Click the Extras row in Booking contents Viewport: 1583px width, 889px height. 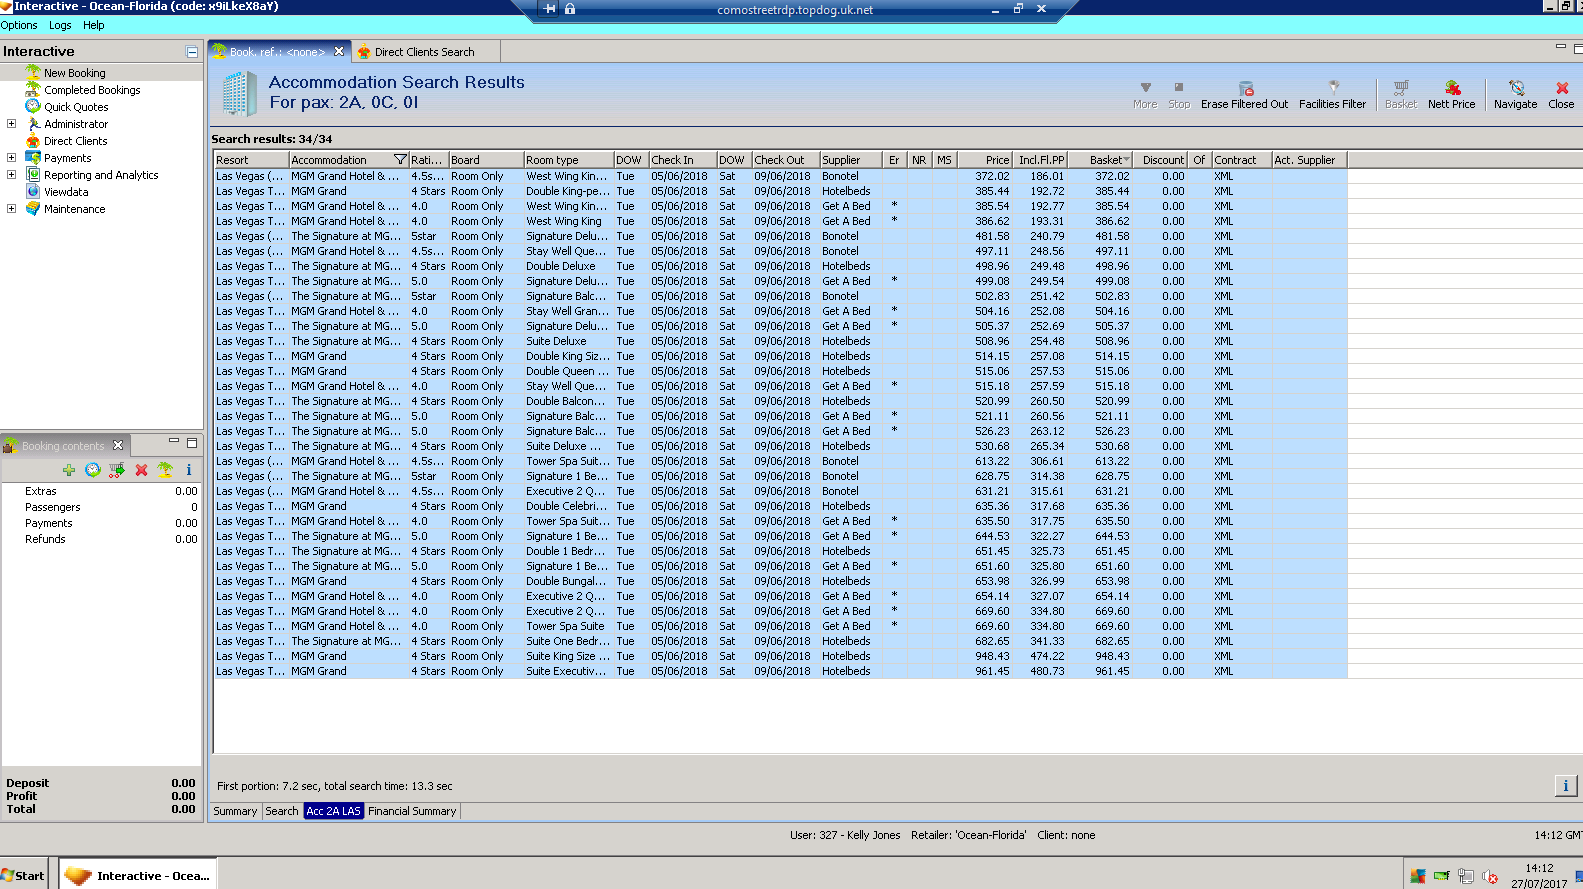pyautogui.click(x=102, y=491)
